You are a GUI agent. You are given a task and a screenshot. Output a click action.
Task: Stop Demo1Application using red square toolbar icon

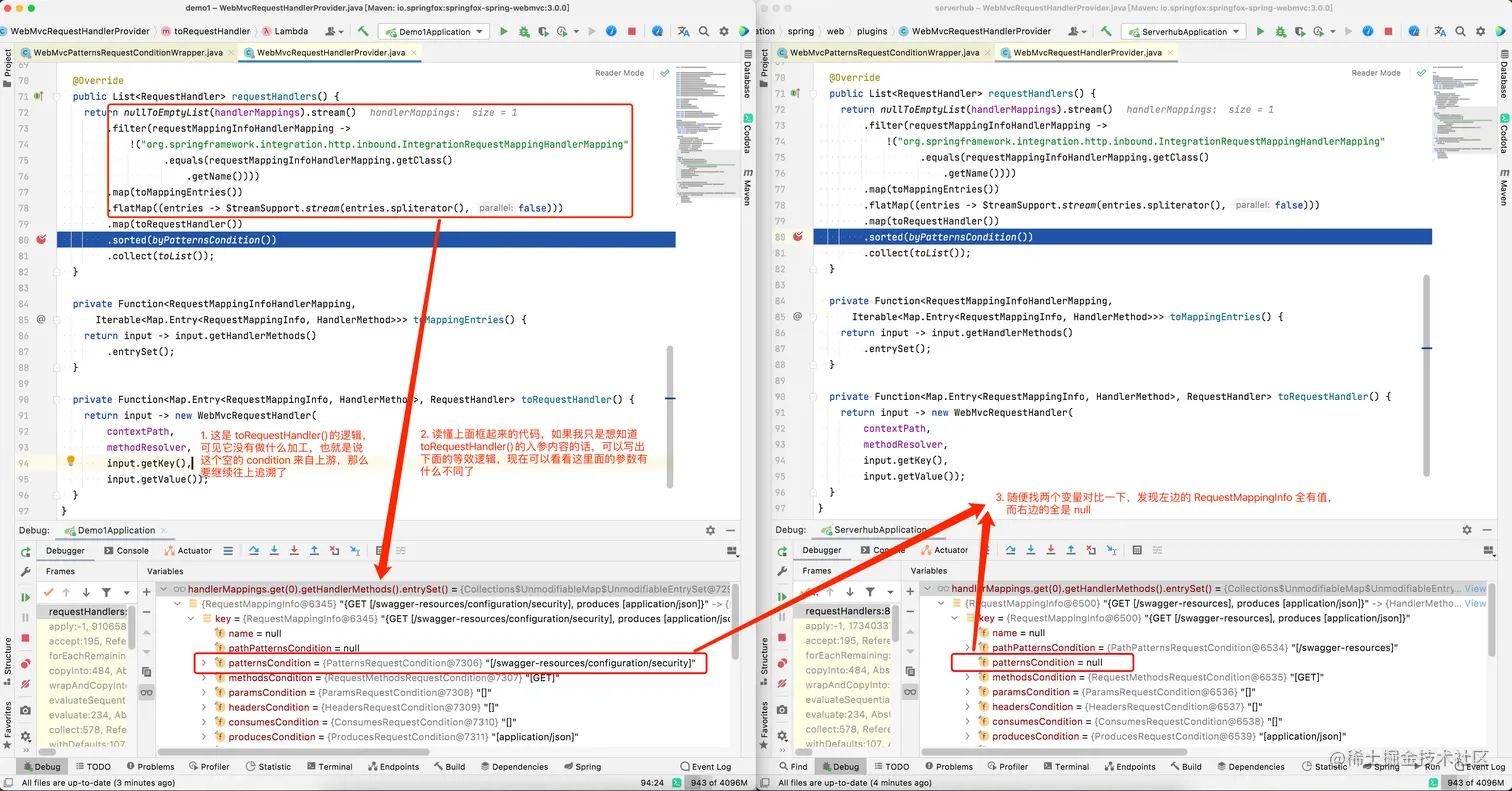(632, 32)
